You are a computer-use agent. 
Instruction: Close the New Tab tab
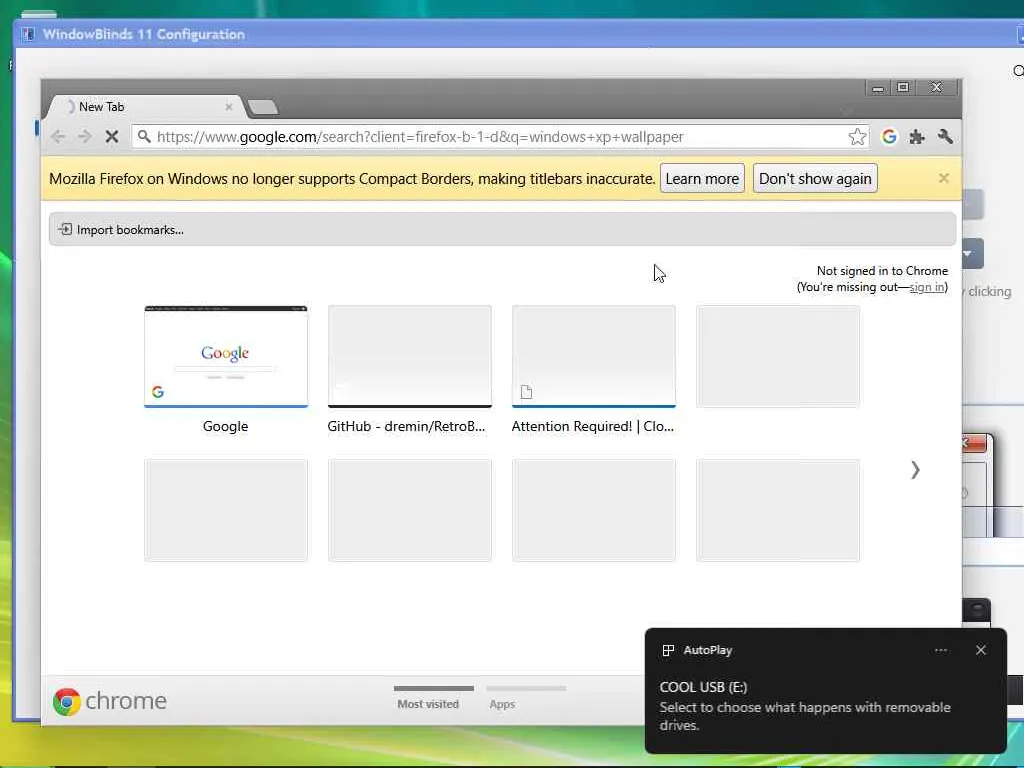click(229, 106)
